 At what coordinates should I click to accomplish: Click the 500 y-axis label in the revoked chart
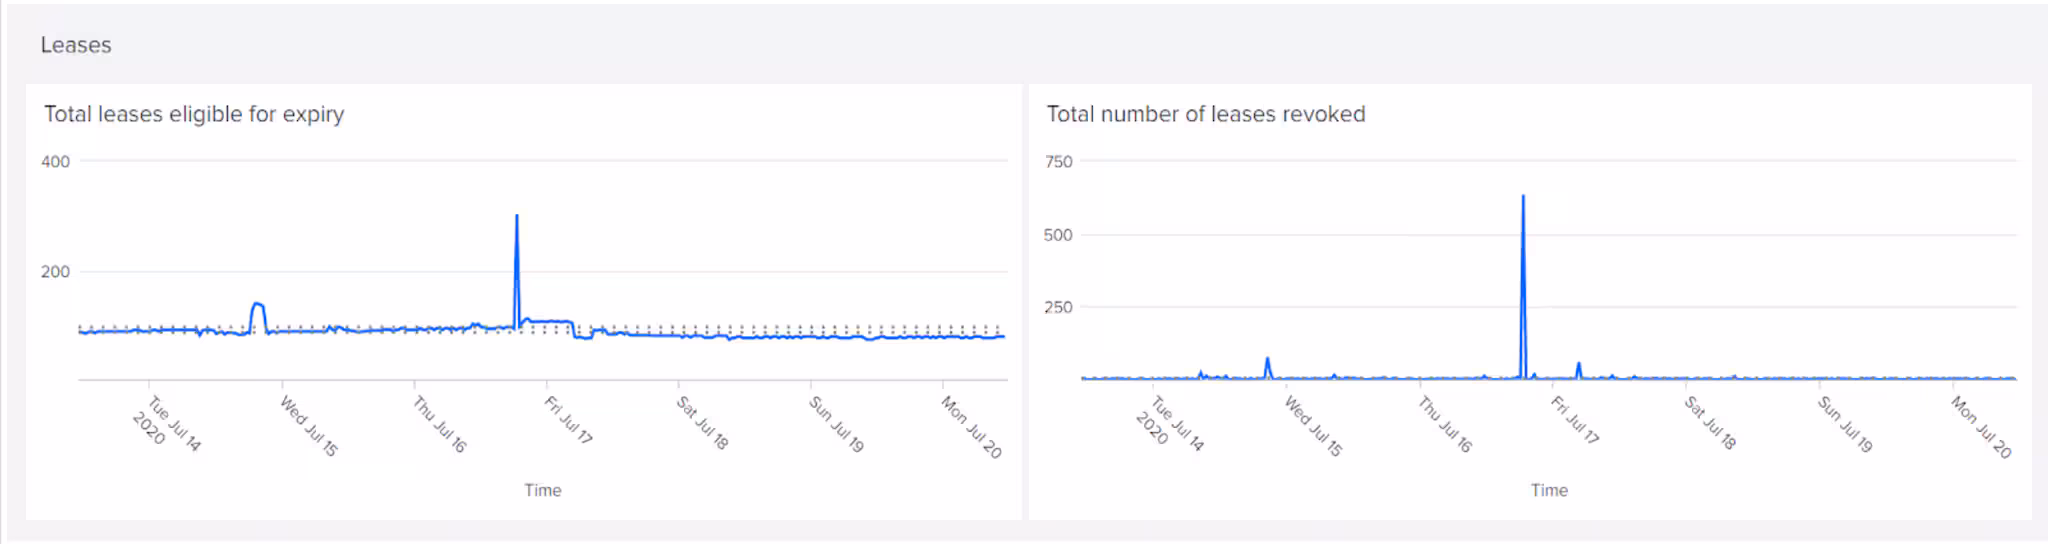click(x=1058, y=235)
